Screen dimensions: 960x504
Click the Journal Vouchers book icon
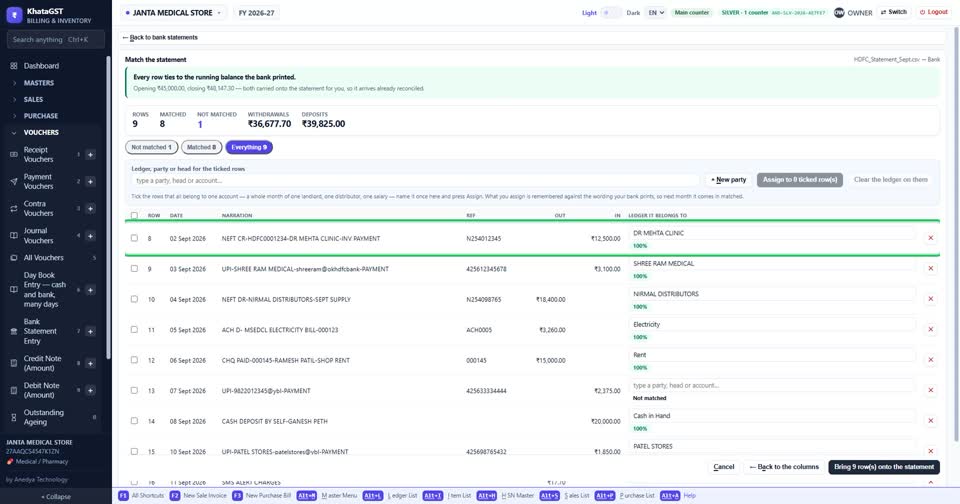[13, 236]
